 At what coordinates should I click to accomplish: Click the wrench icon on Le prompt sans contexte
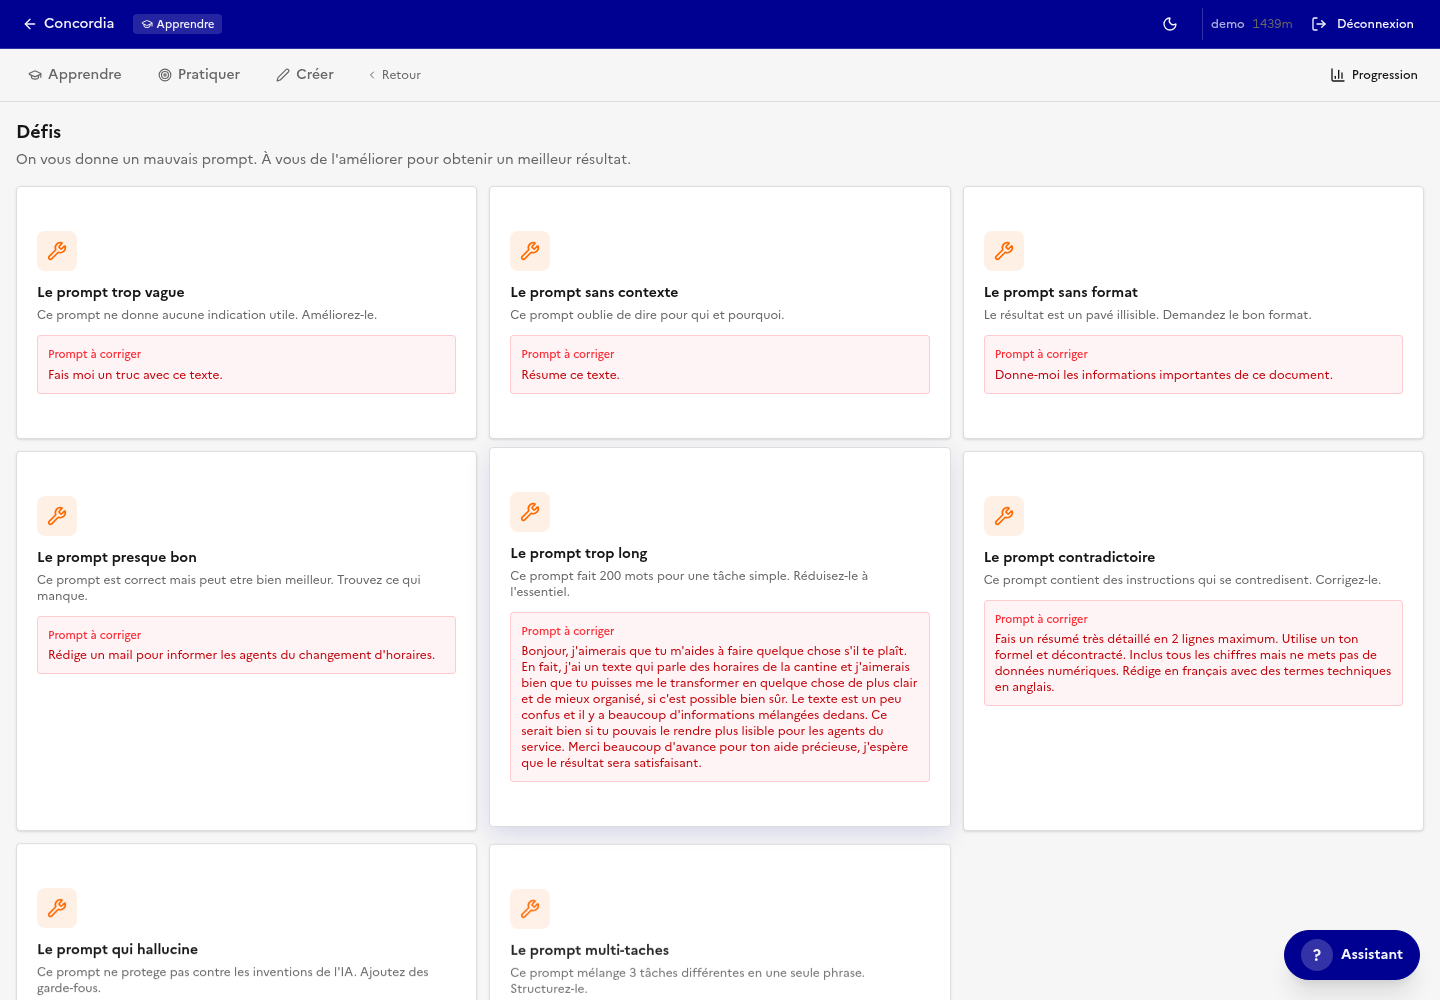pos(530,251)
